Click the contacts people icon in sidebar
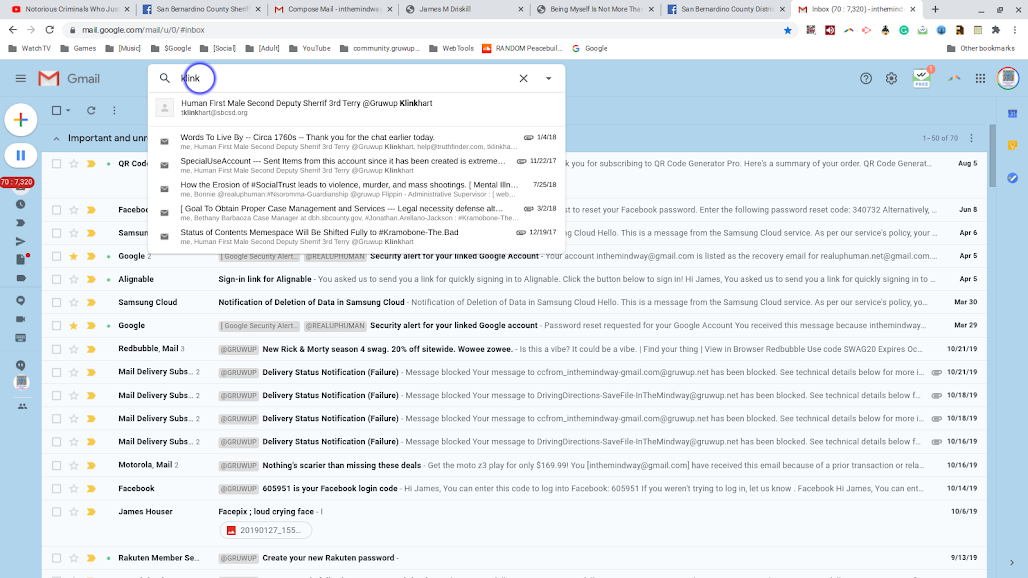The width and height of the screenshot is (1028, 578). (x=22, y=406)
